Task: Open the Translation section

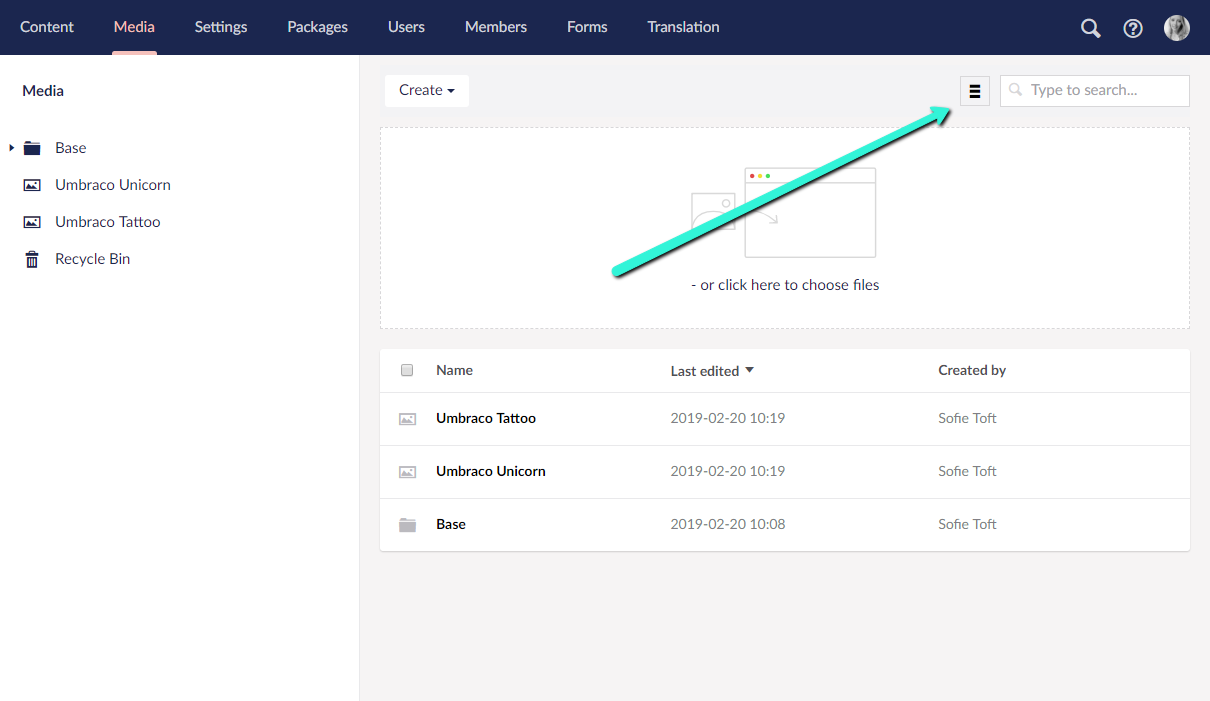Action: [683, 27]
